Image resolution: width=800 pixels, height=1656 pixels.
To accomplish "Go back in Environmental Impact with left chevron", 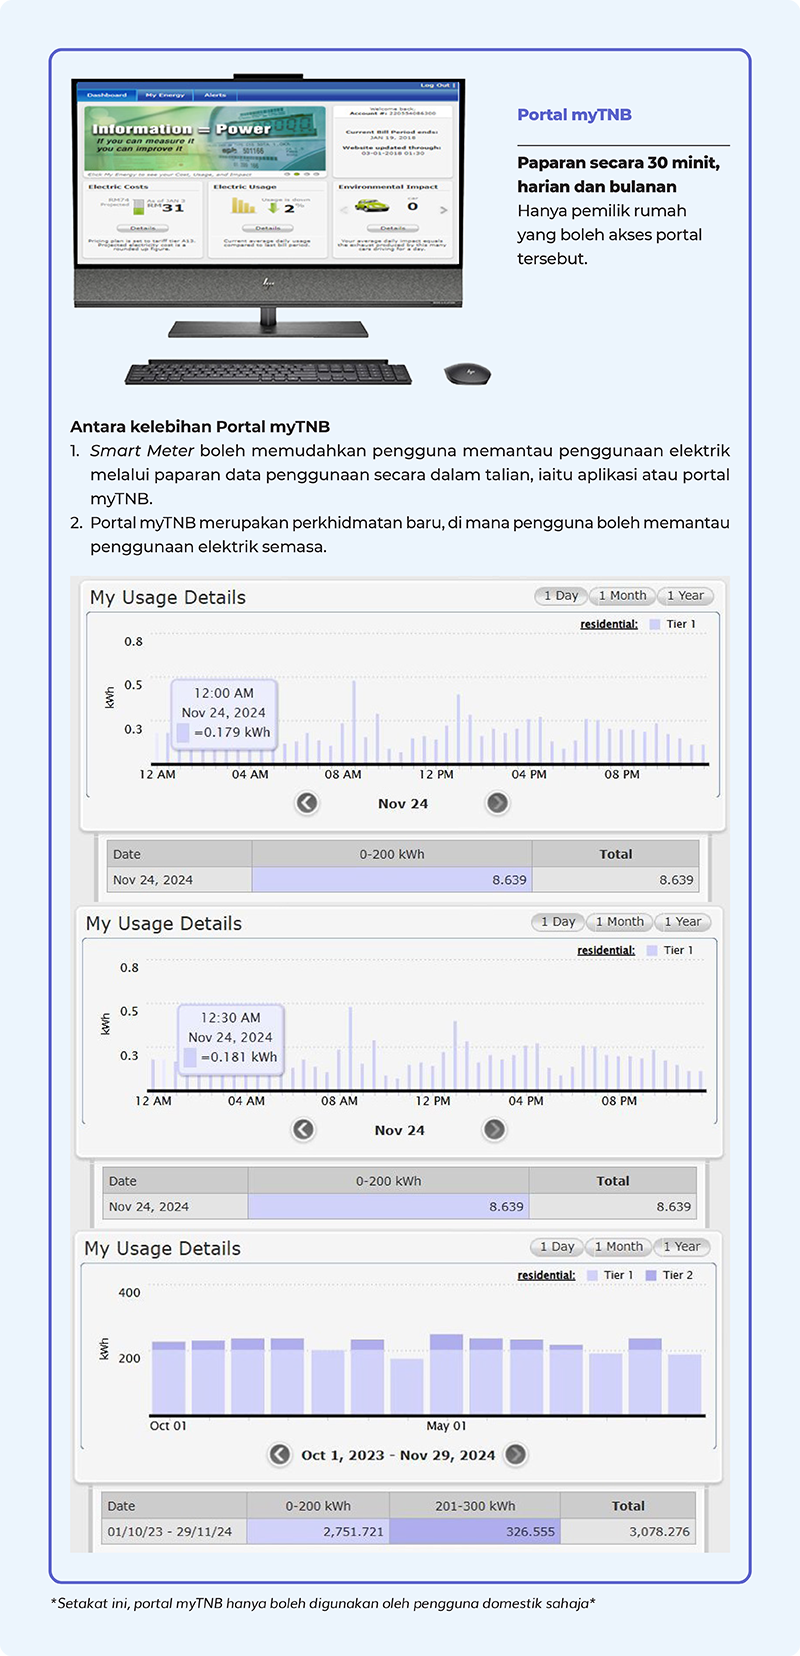I will (343, 210).
